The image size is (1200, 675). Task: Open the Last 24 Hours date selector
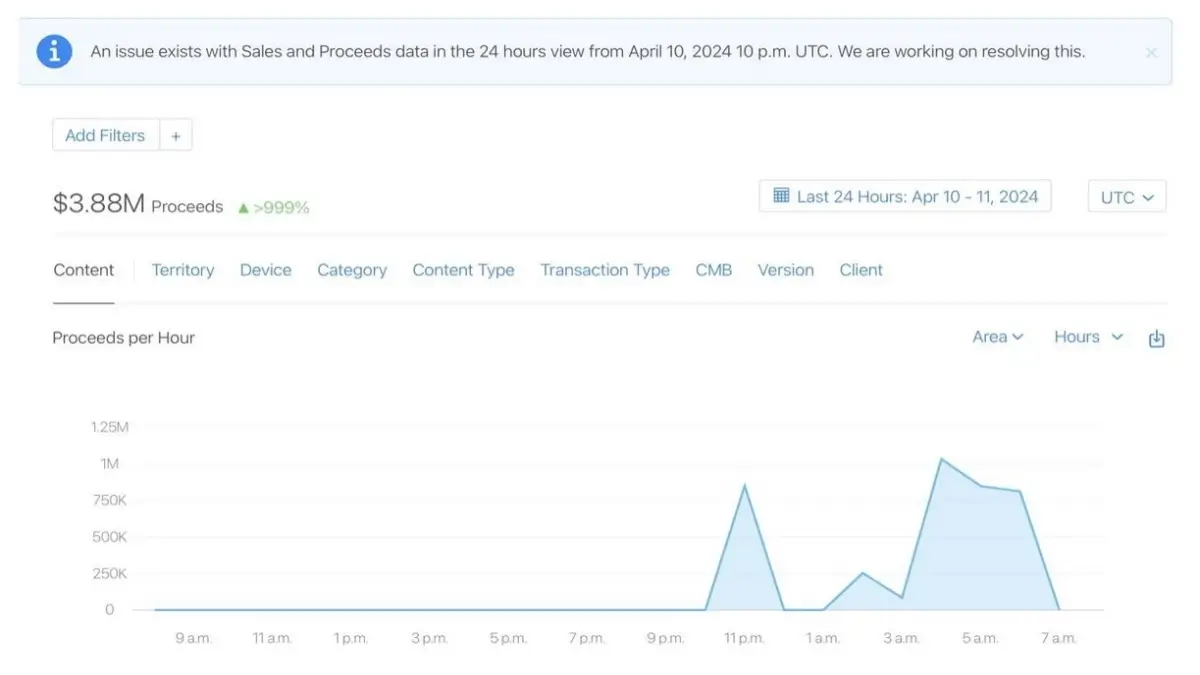pyautogui.click(x=903, y=196)
